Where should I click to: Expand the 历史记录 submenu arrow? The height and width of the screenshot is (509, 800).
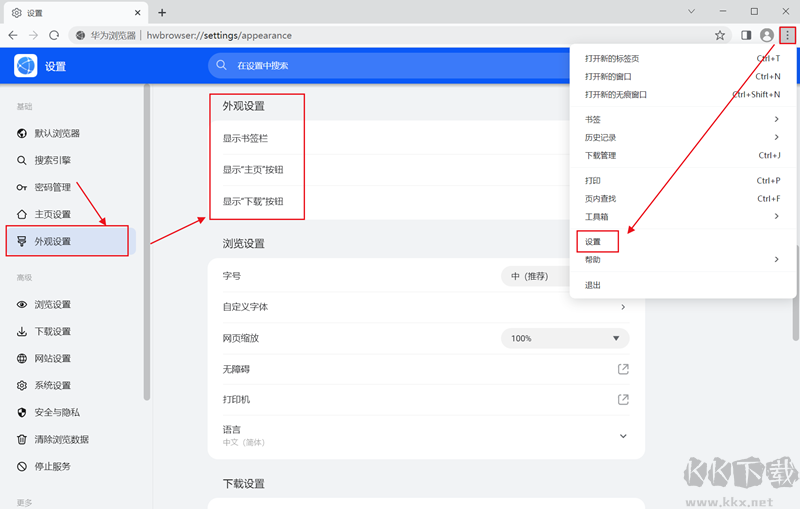(776, 137)
